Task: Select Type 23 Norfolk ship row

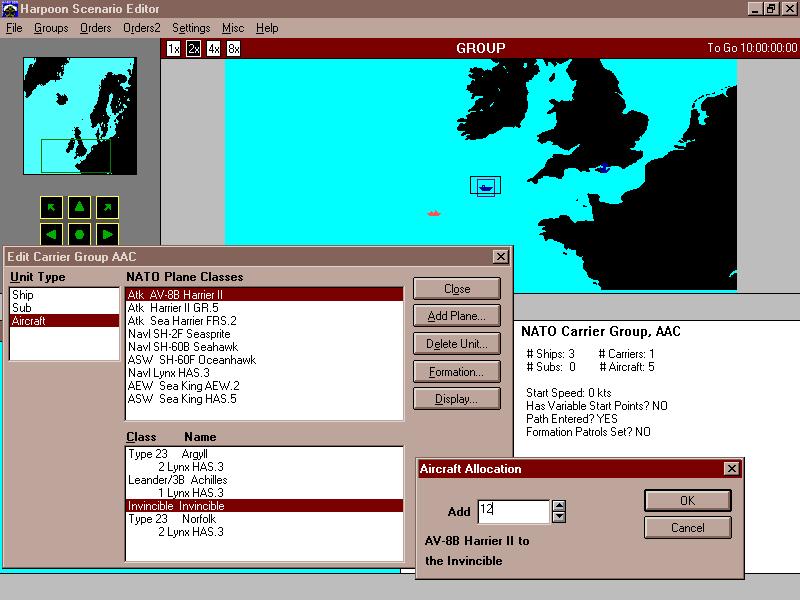Action: pyautogui.click(x=264, y=519)
